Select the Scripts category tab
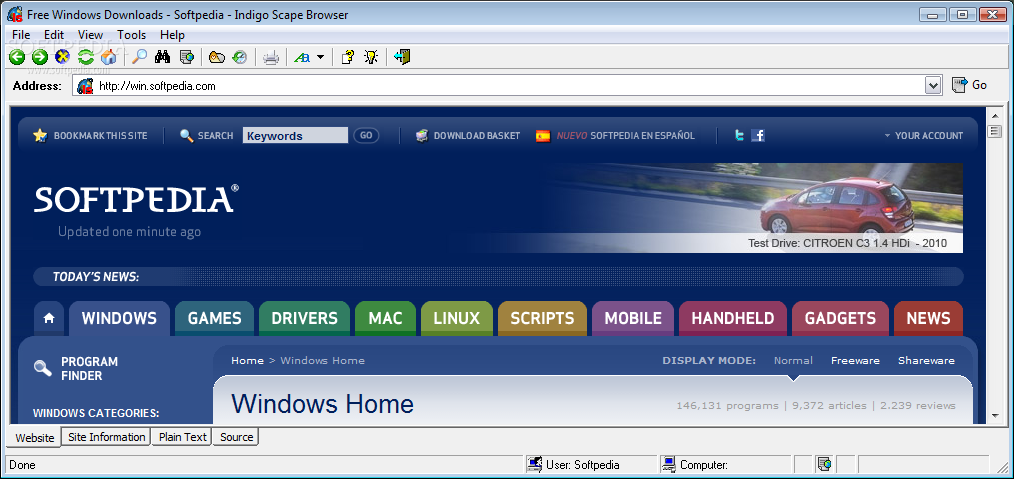Viewport: 1014px width, 479px height. 542,318
